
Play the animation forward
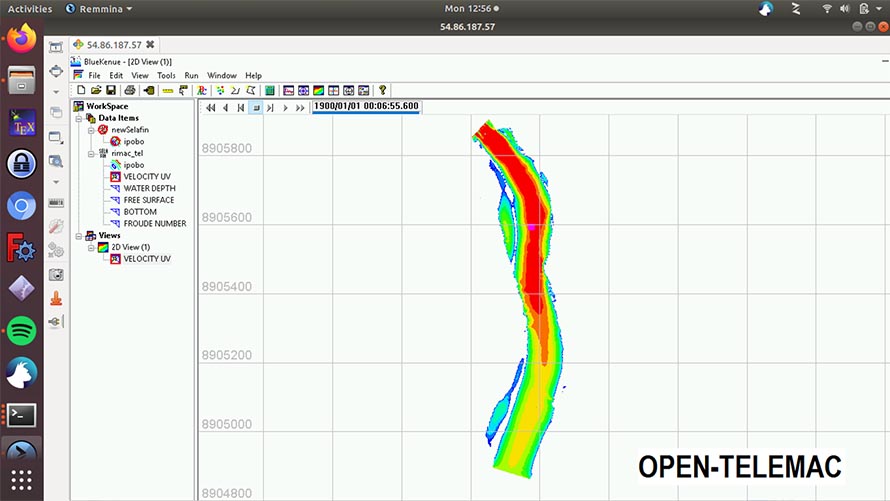[x=286, y=107]
